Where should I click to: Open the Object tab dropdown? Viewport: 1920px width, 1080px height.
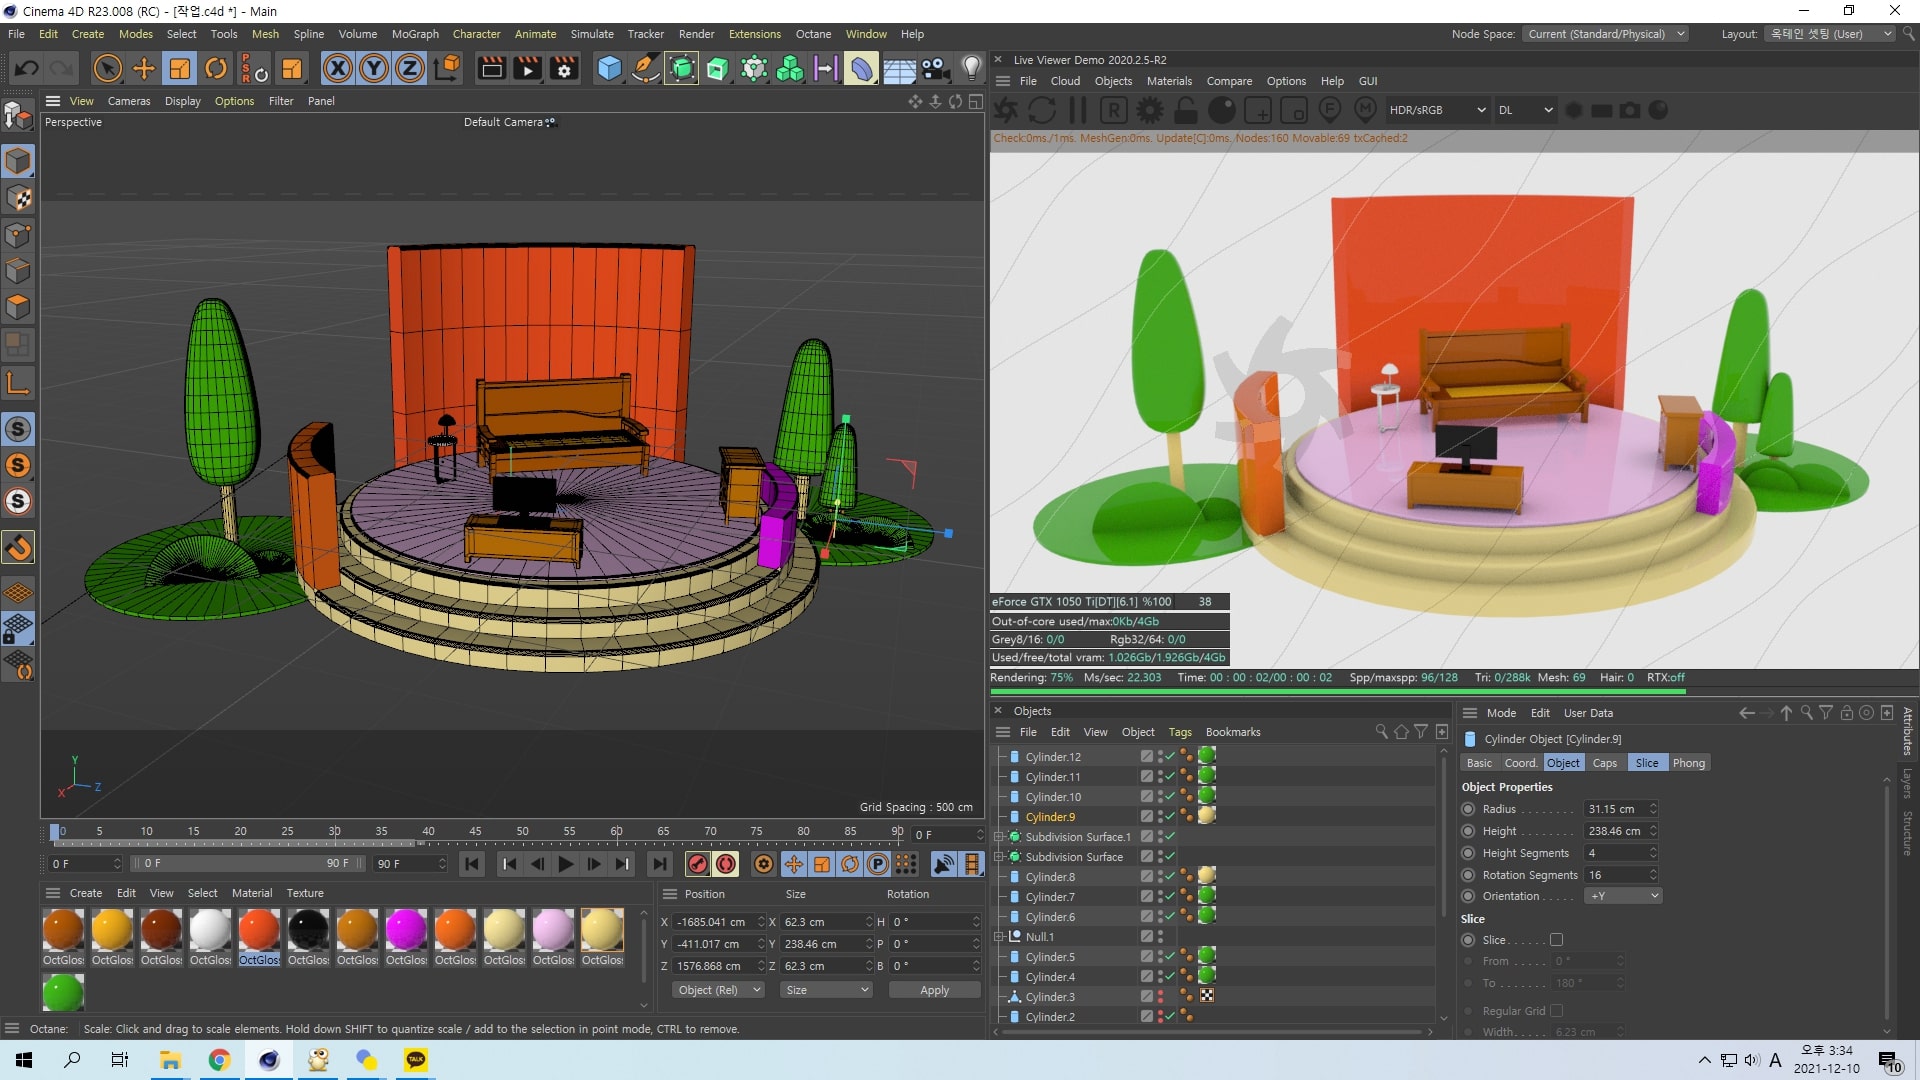click(x=1561, y=762)
